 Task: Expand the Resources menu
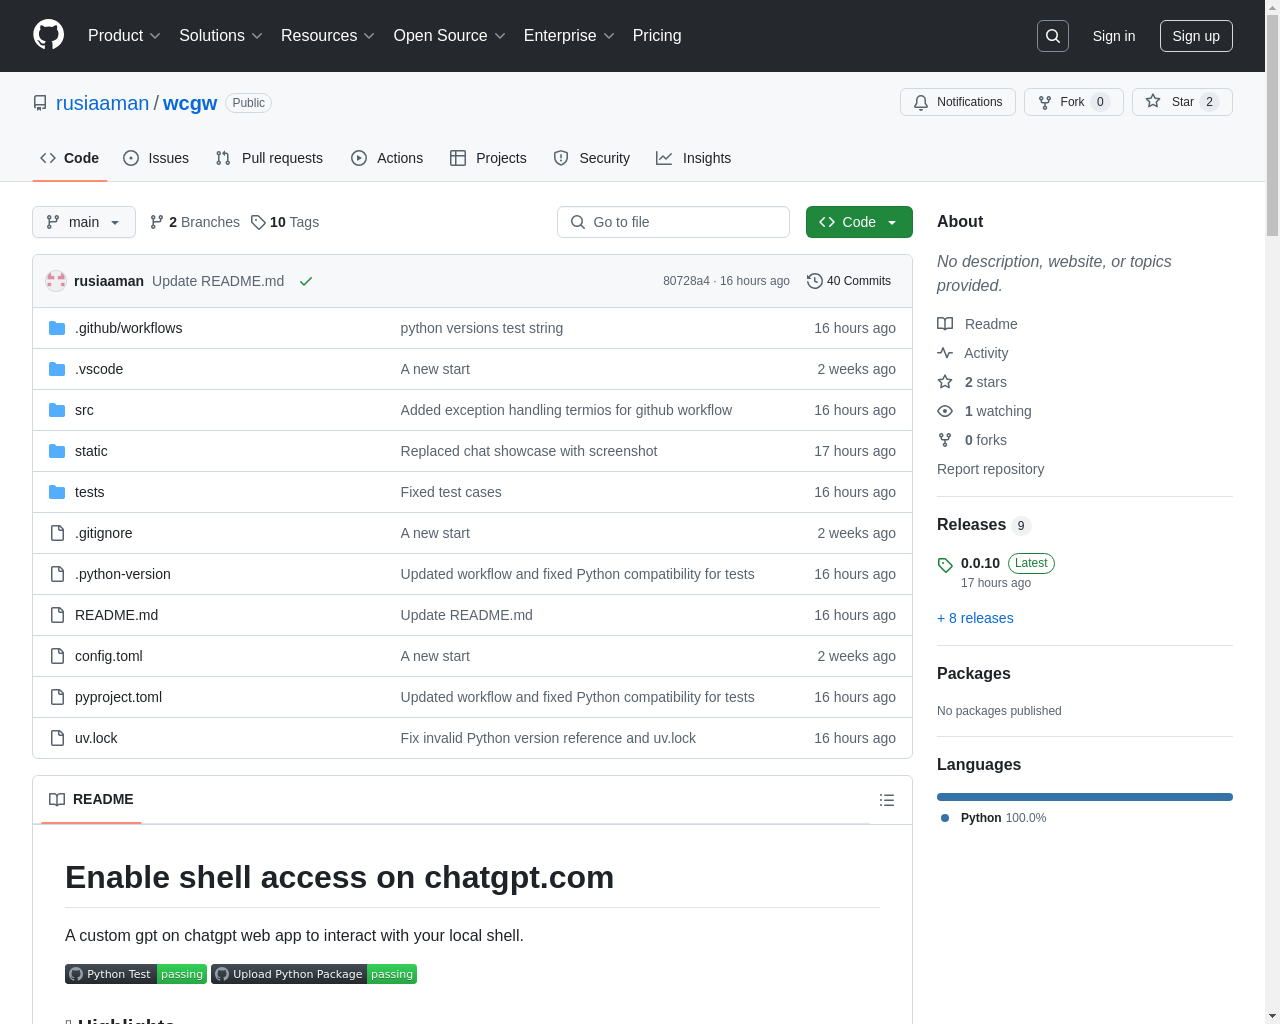[328, 36]
